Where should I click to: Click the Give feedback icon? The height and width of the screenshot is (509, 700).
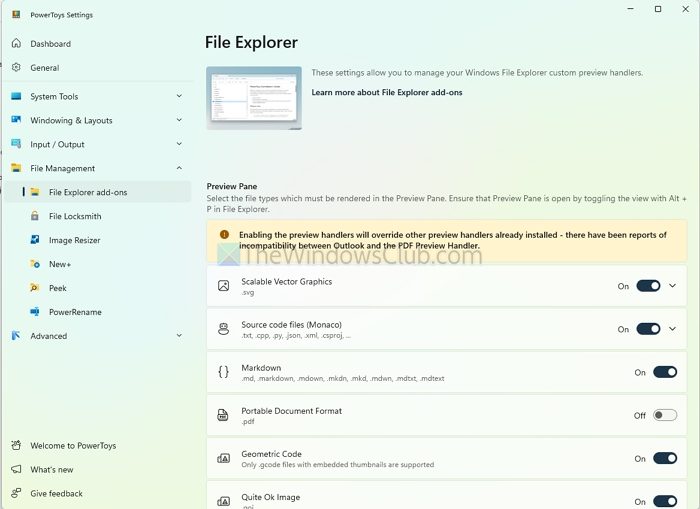(x=16, y=493)
